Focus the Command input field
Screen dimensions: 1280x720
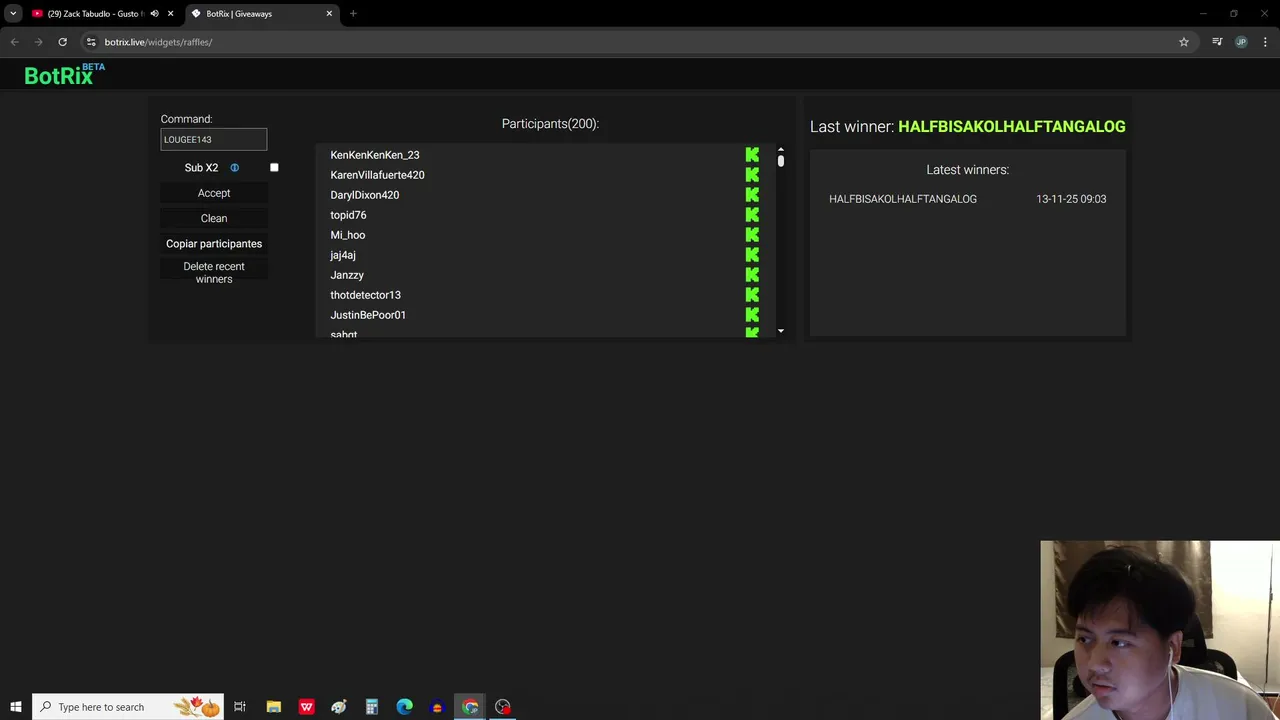(214, 139)
